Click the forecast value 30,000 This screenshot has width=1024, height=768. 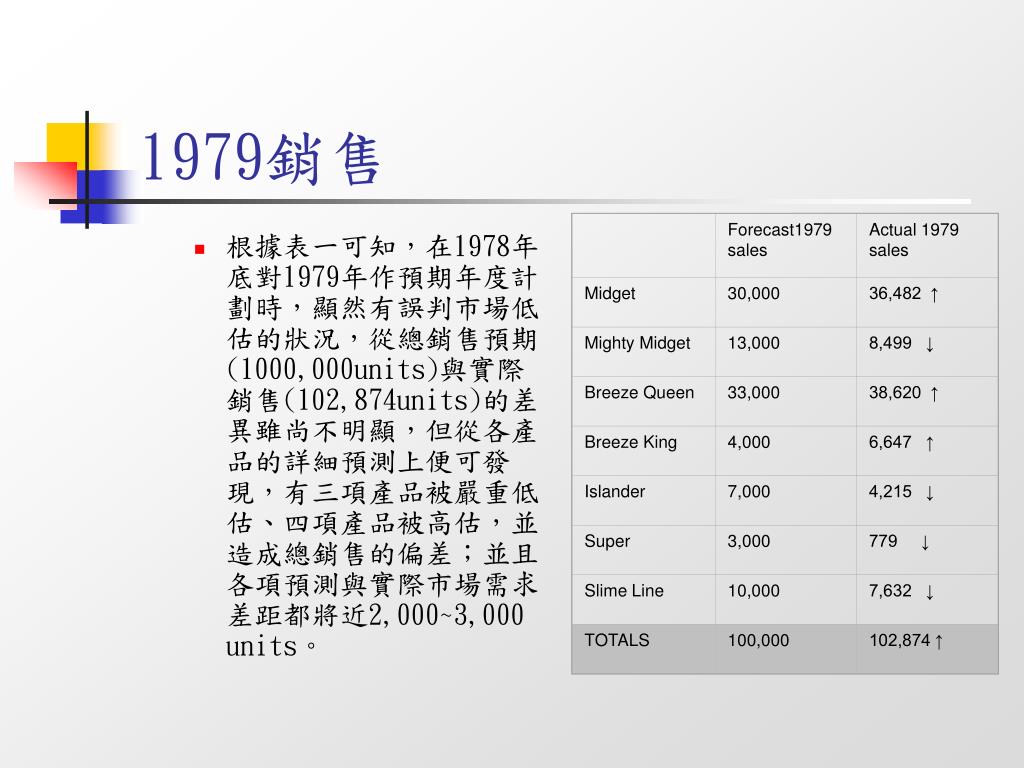click(753, 294)
